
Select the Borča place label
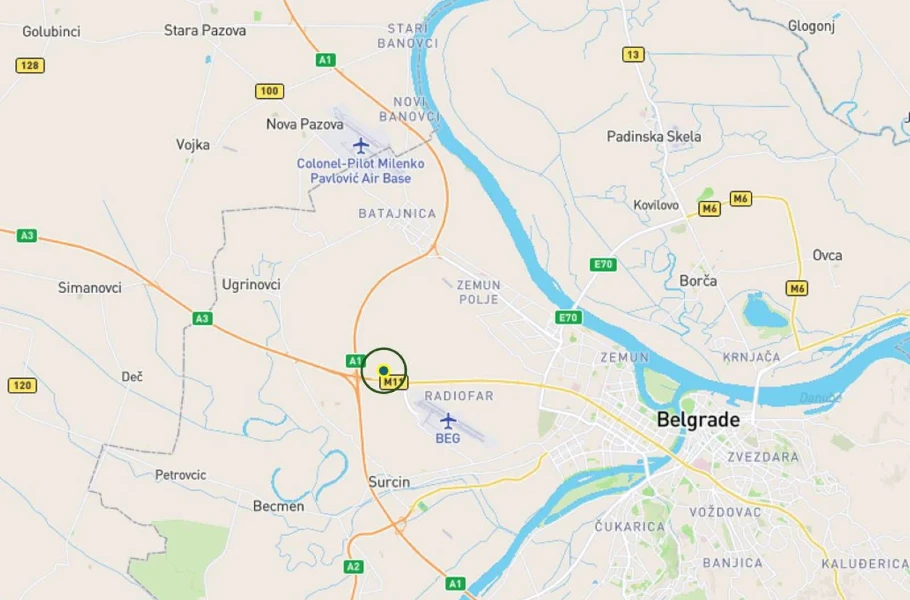click(x=698, y=281)
